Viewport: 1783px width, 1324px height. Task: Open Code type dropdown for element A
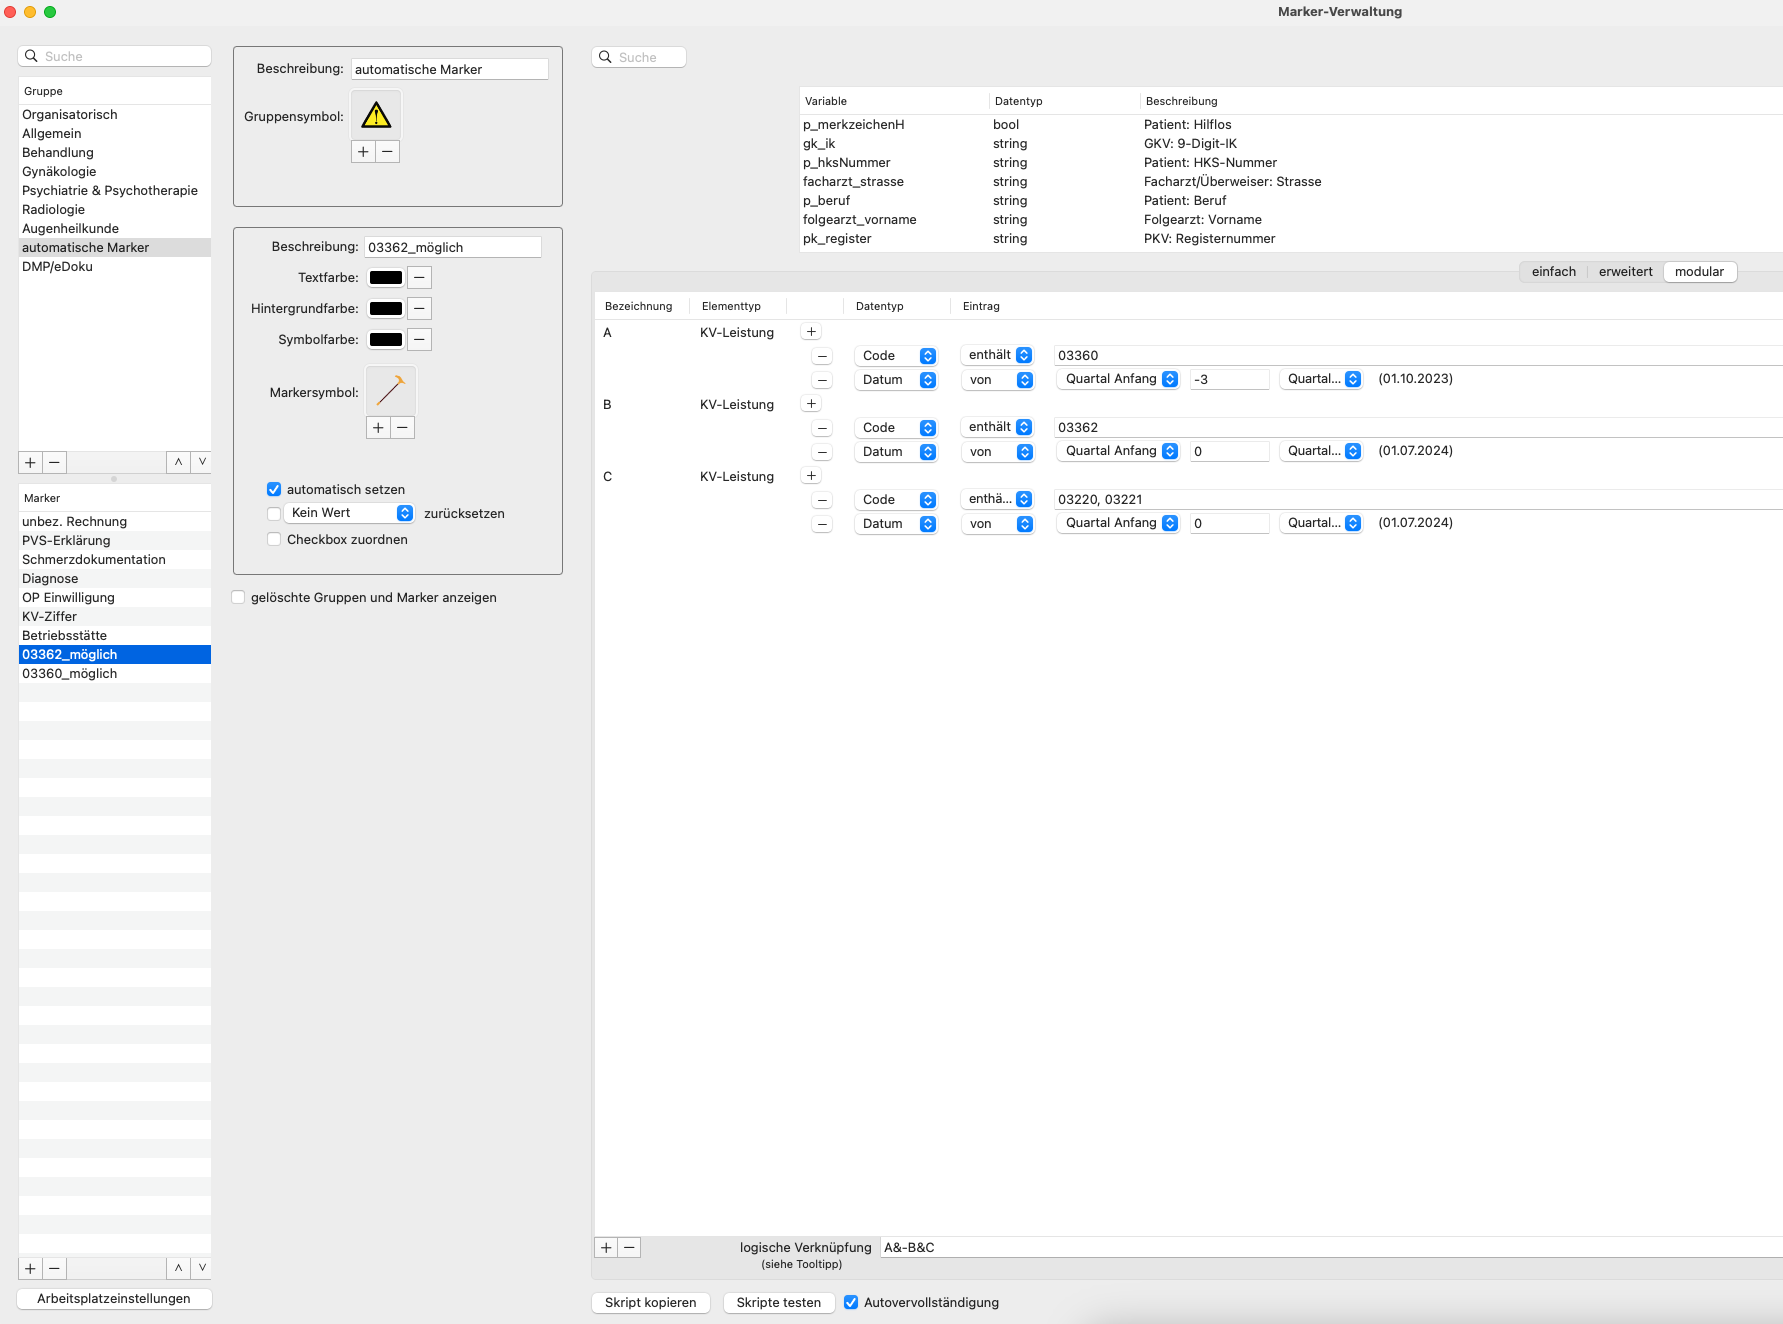895,356
